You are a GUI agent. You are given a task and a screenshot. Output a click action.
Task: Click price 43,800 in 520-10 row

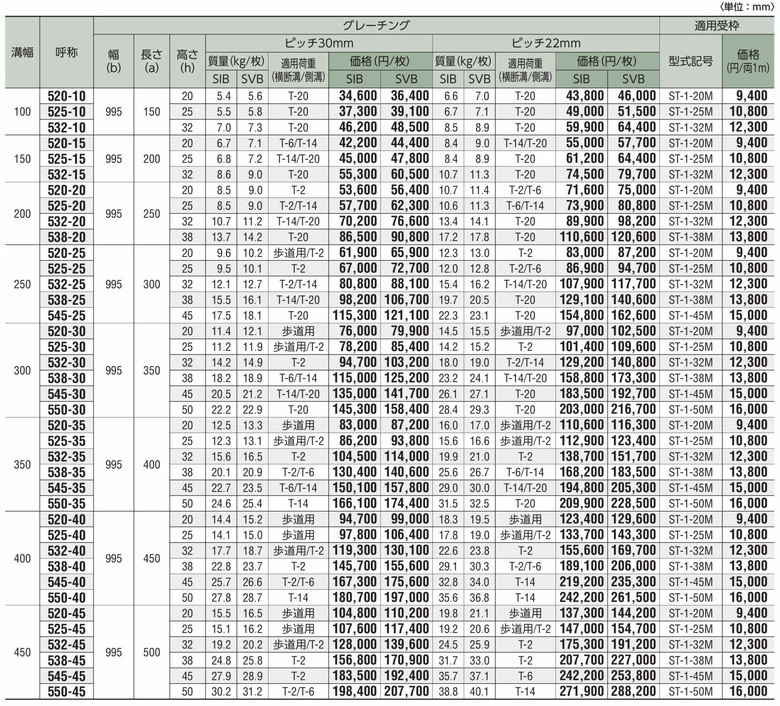(585, 96)
